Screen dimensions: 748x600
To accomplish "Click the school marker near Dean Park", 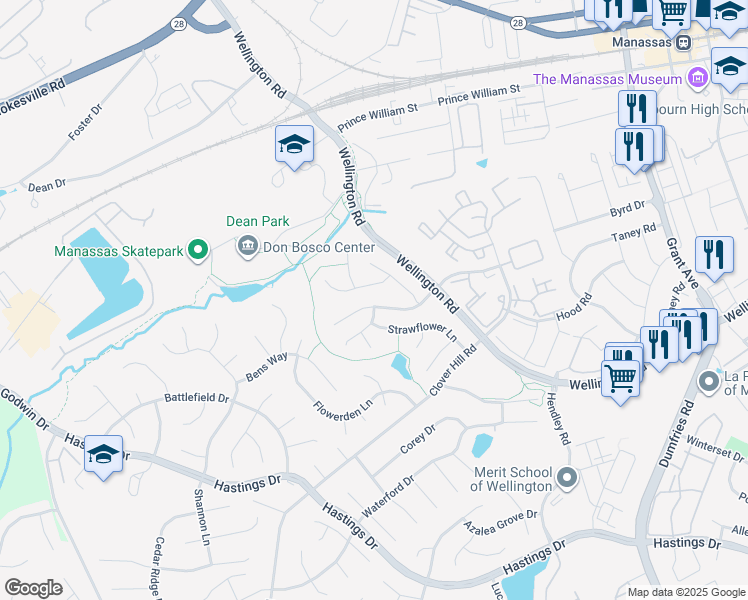I will coord(294,145).
